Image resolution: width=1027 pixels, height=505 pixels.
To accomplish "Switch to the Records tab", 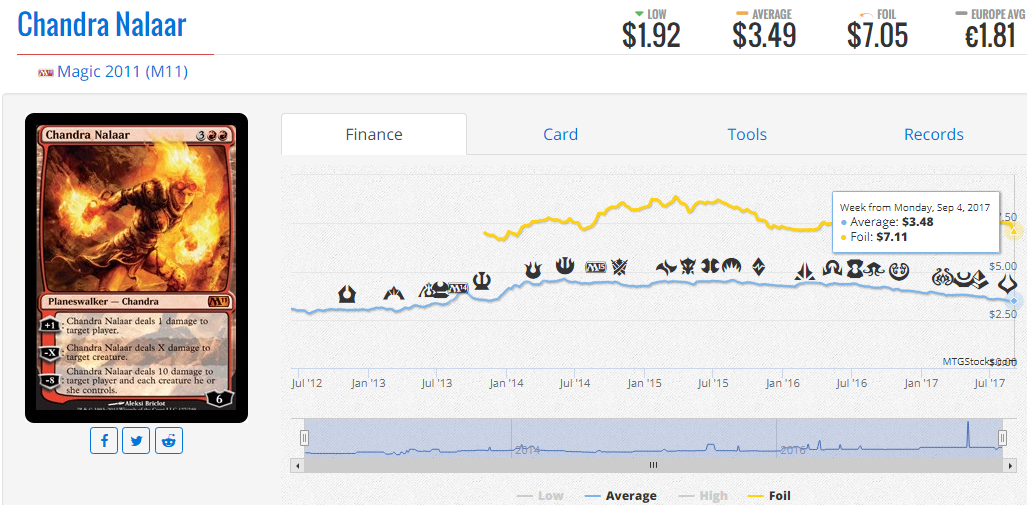I will pyautogui.click(x=934, y=134).
